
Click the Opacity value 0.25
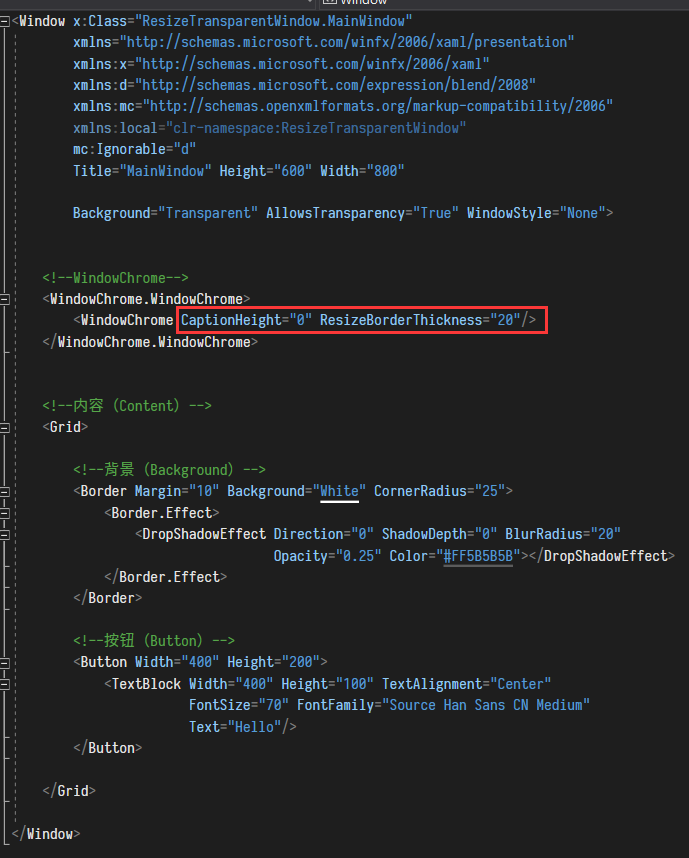pyautogui.click(x=358, y=556)
